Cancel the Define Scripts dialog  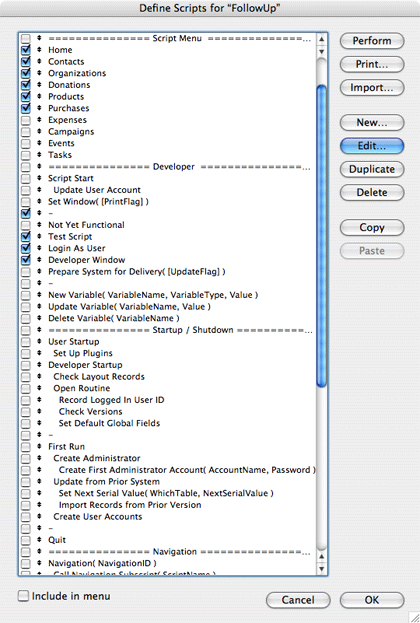[x=298, y=600]
